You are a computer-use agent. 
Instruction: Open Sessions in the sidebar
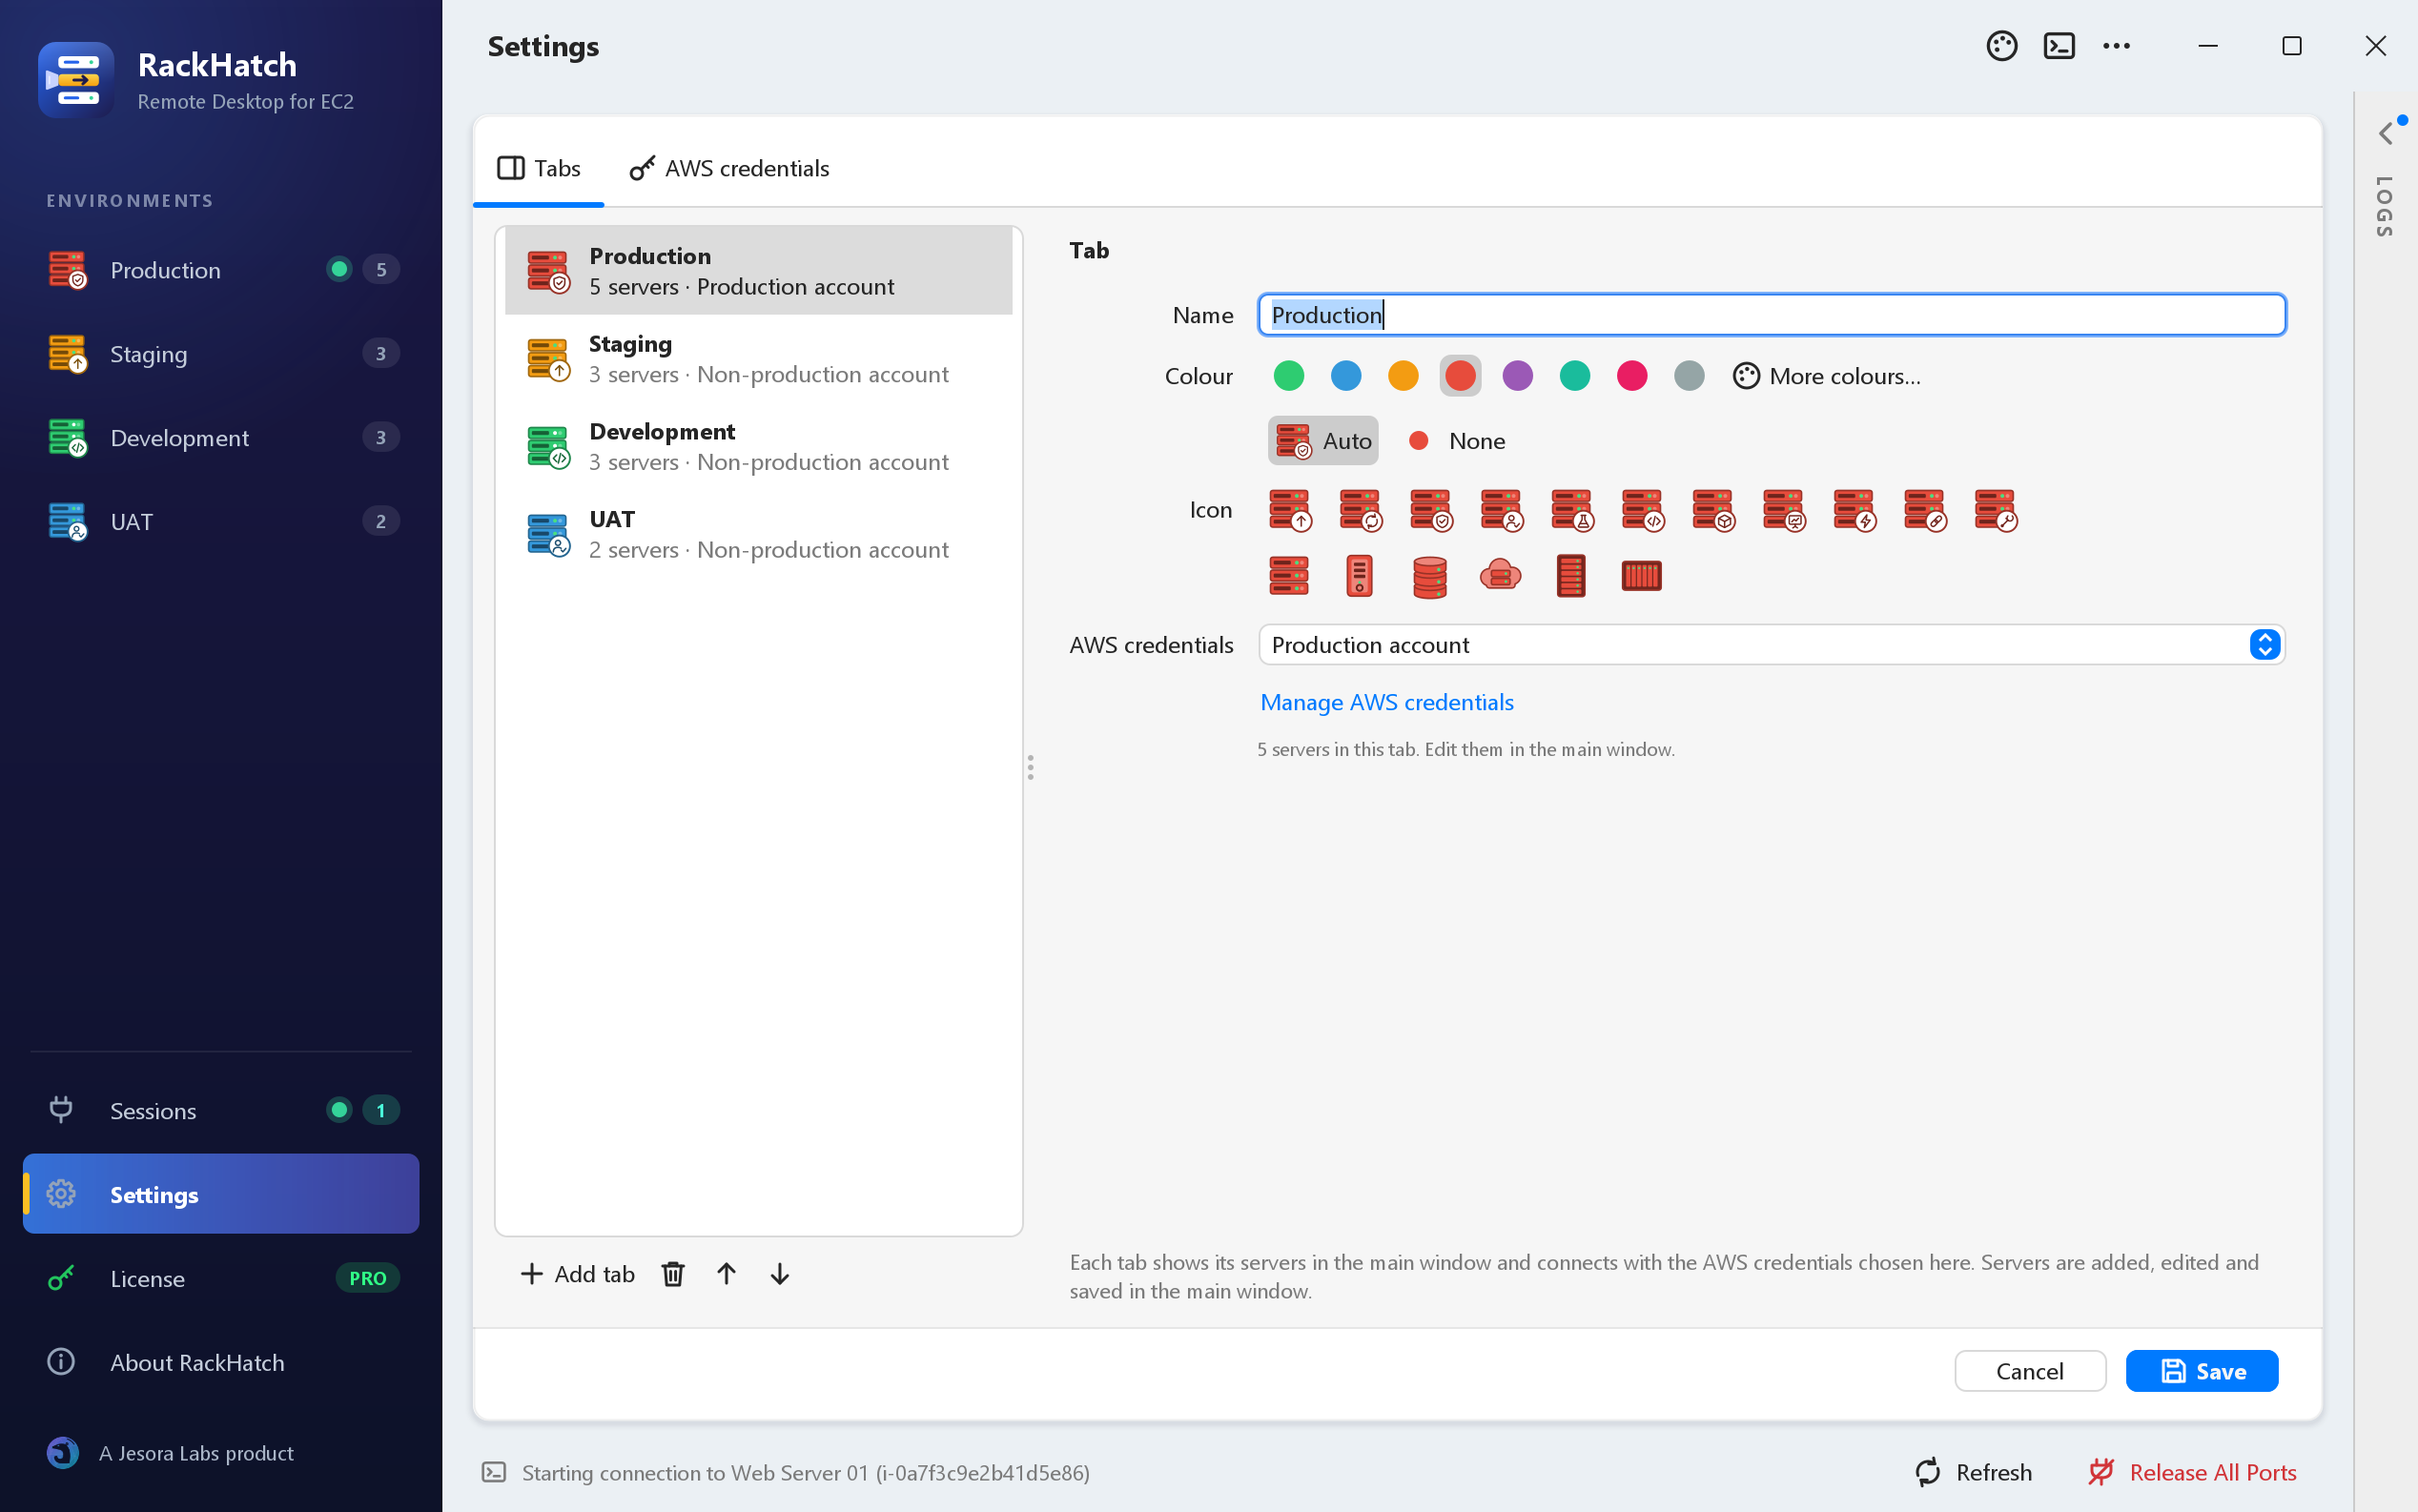click(221, 1111)
